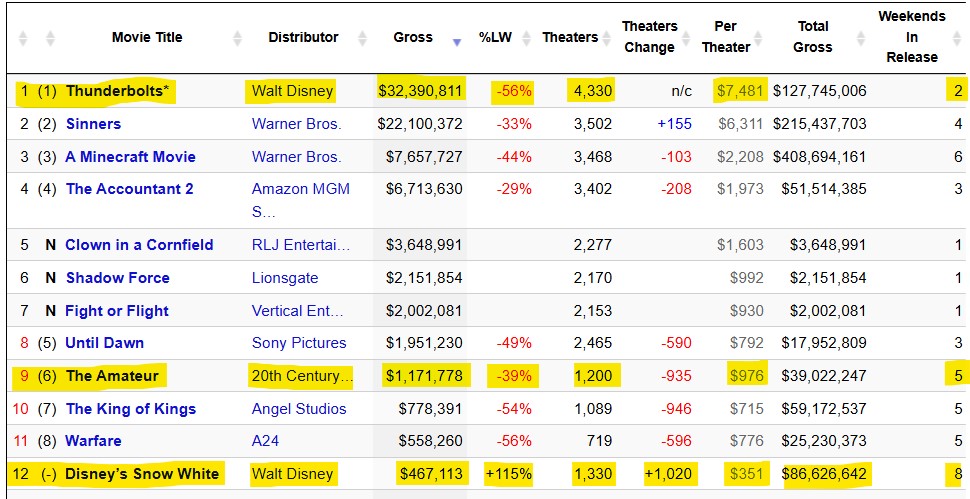Open the Thunderbolts* movie link
The image size is (970, 499).
coord(118,92)
